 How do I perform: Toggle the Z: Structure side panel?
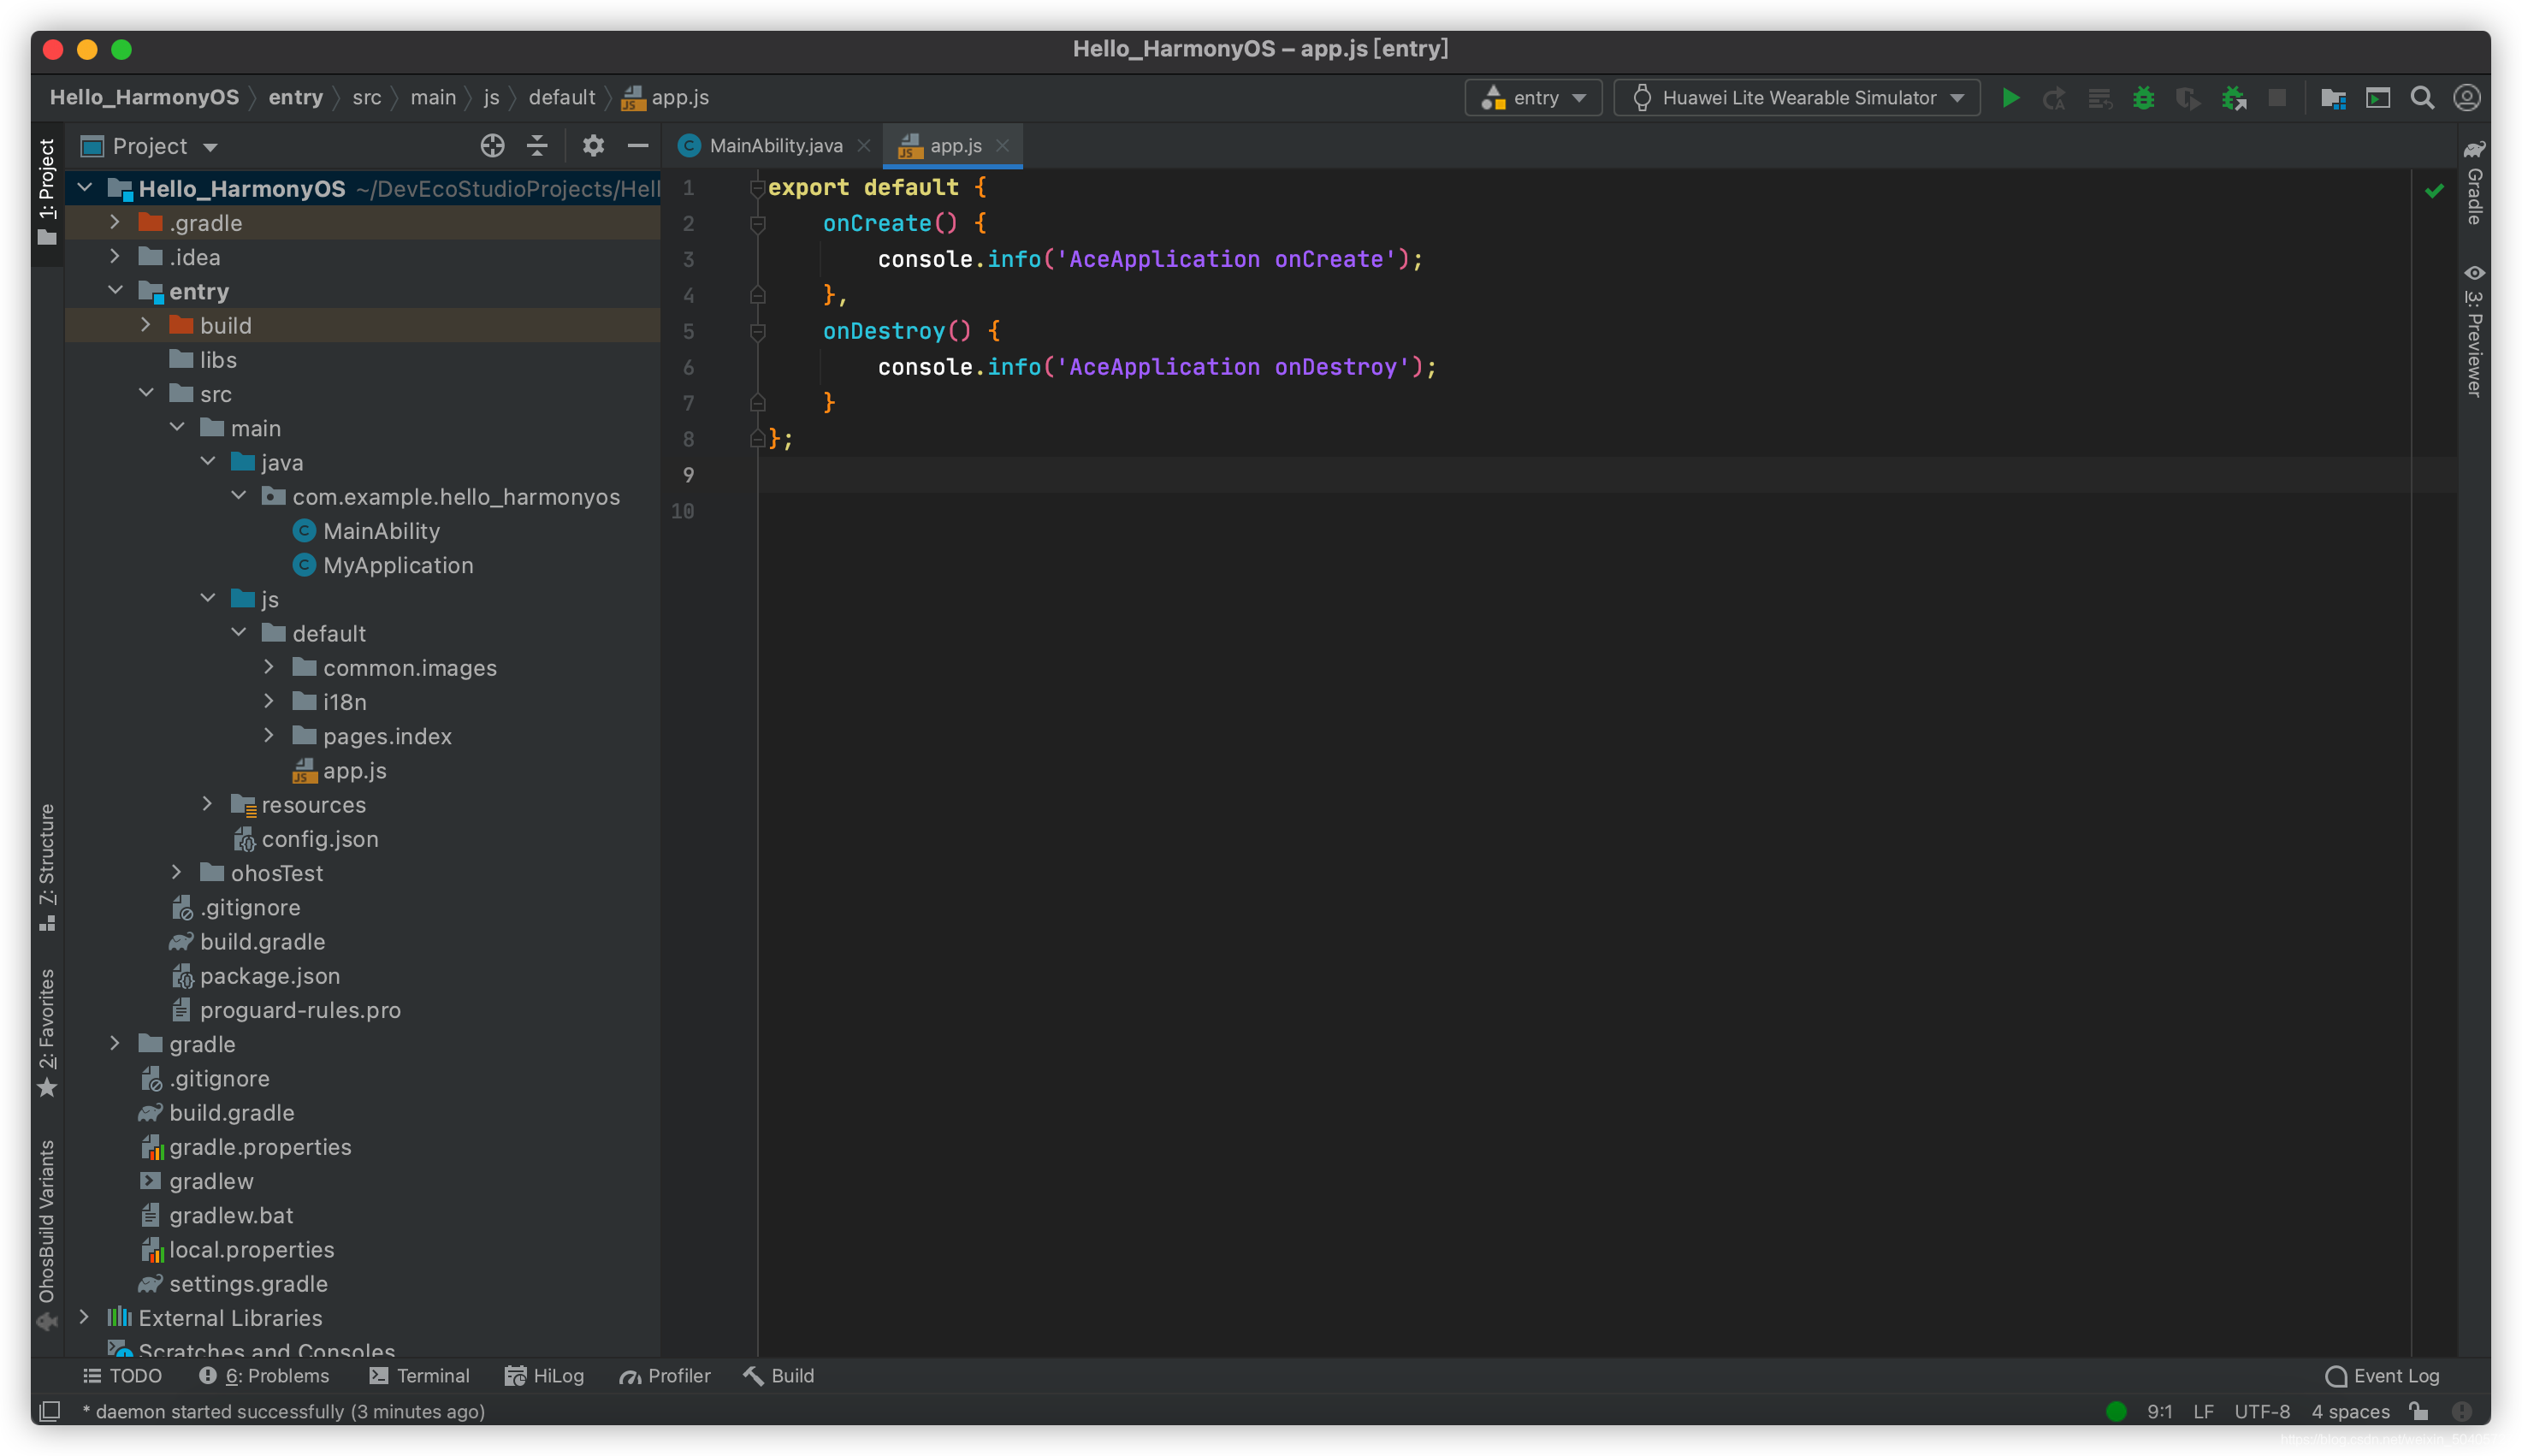point(47,867)
